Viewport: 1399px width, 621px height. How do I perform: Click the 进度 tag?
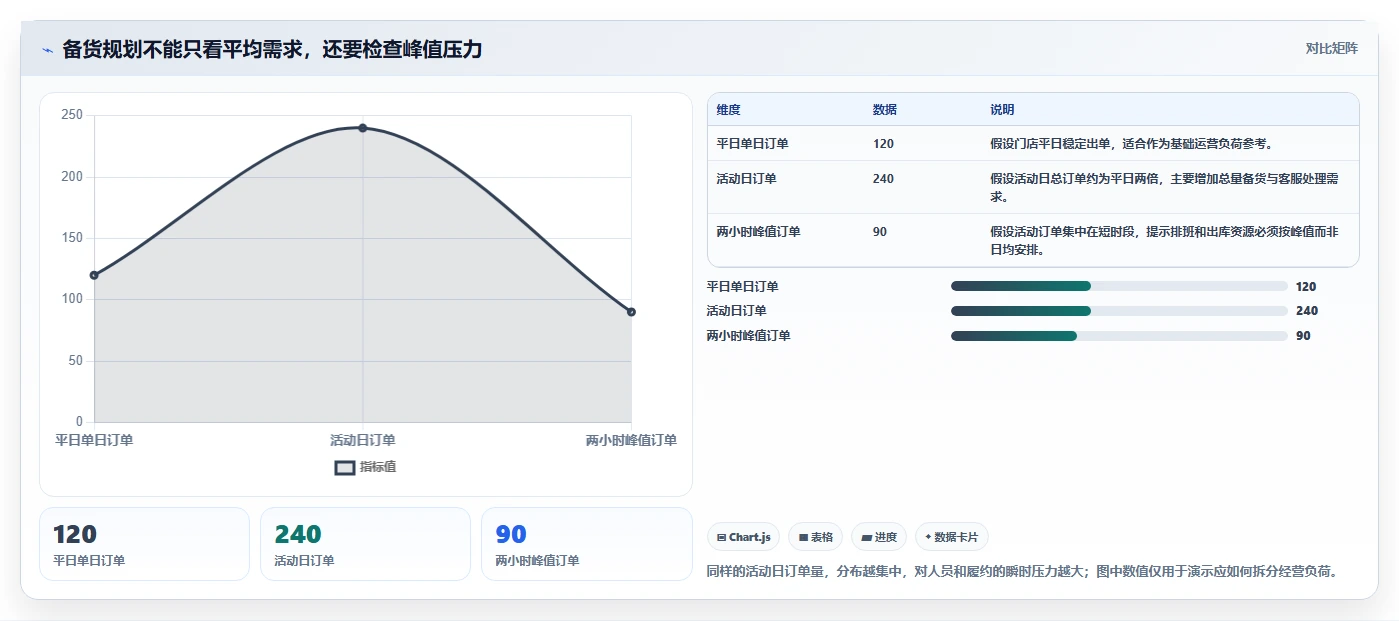click(x=879, y=537)
